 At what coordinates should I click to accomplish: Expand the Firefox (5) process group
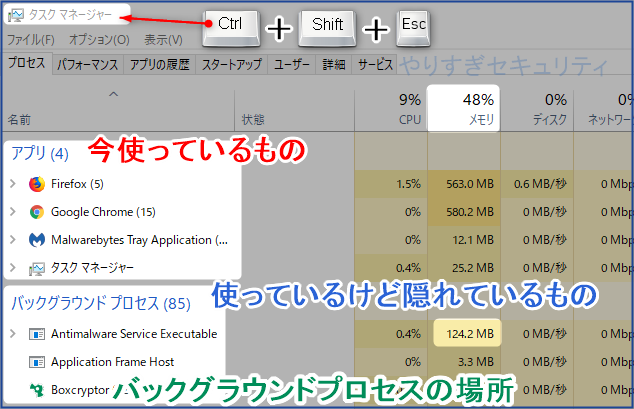tap(13, 184)
